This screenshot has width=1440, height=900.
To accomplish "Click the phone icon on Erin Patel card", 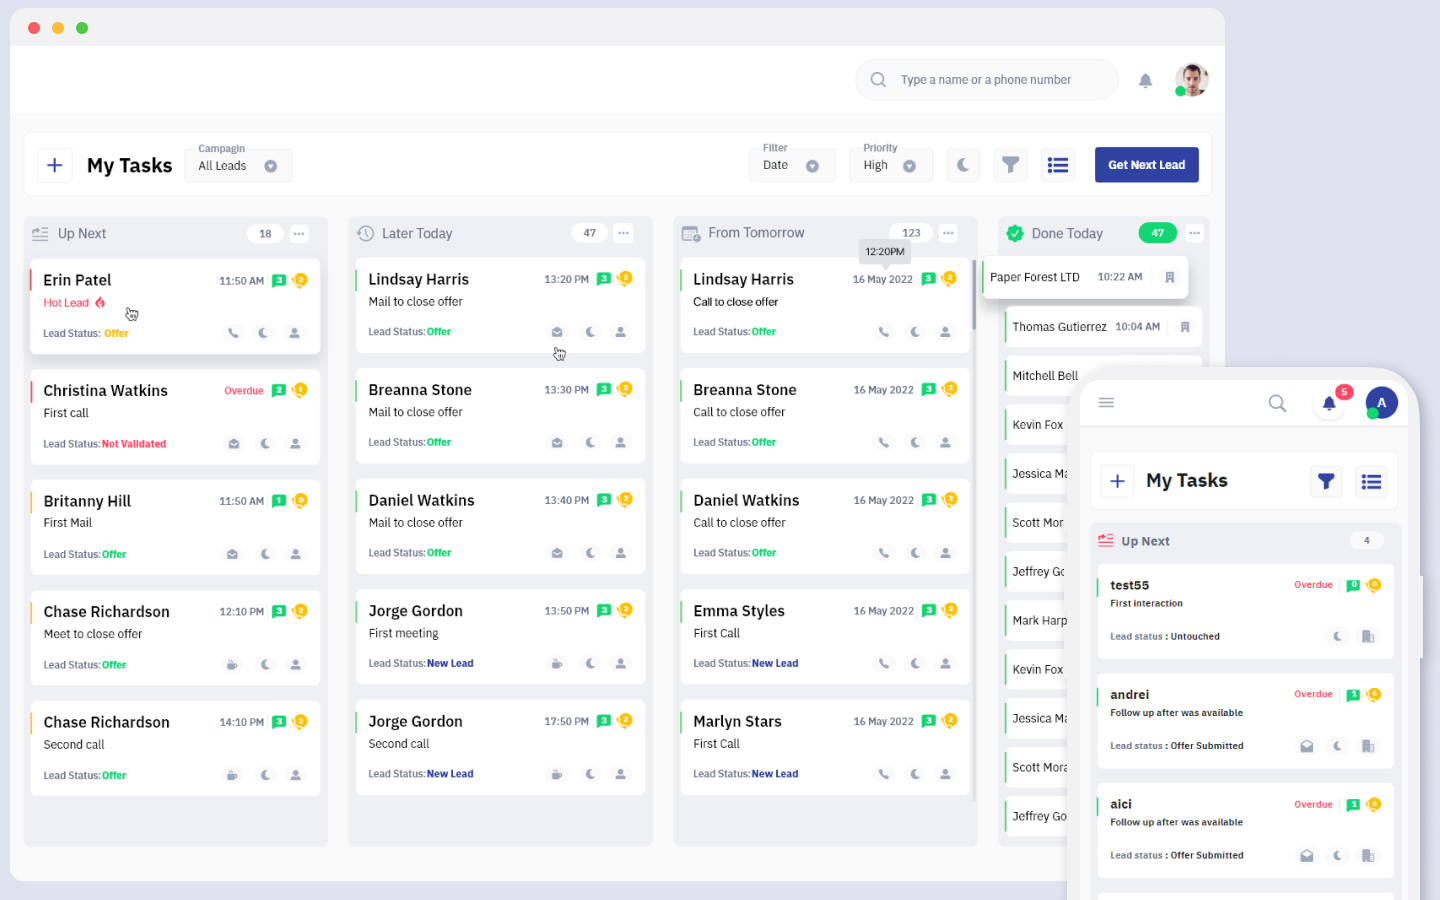I will pos(233,333).
